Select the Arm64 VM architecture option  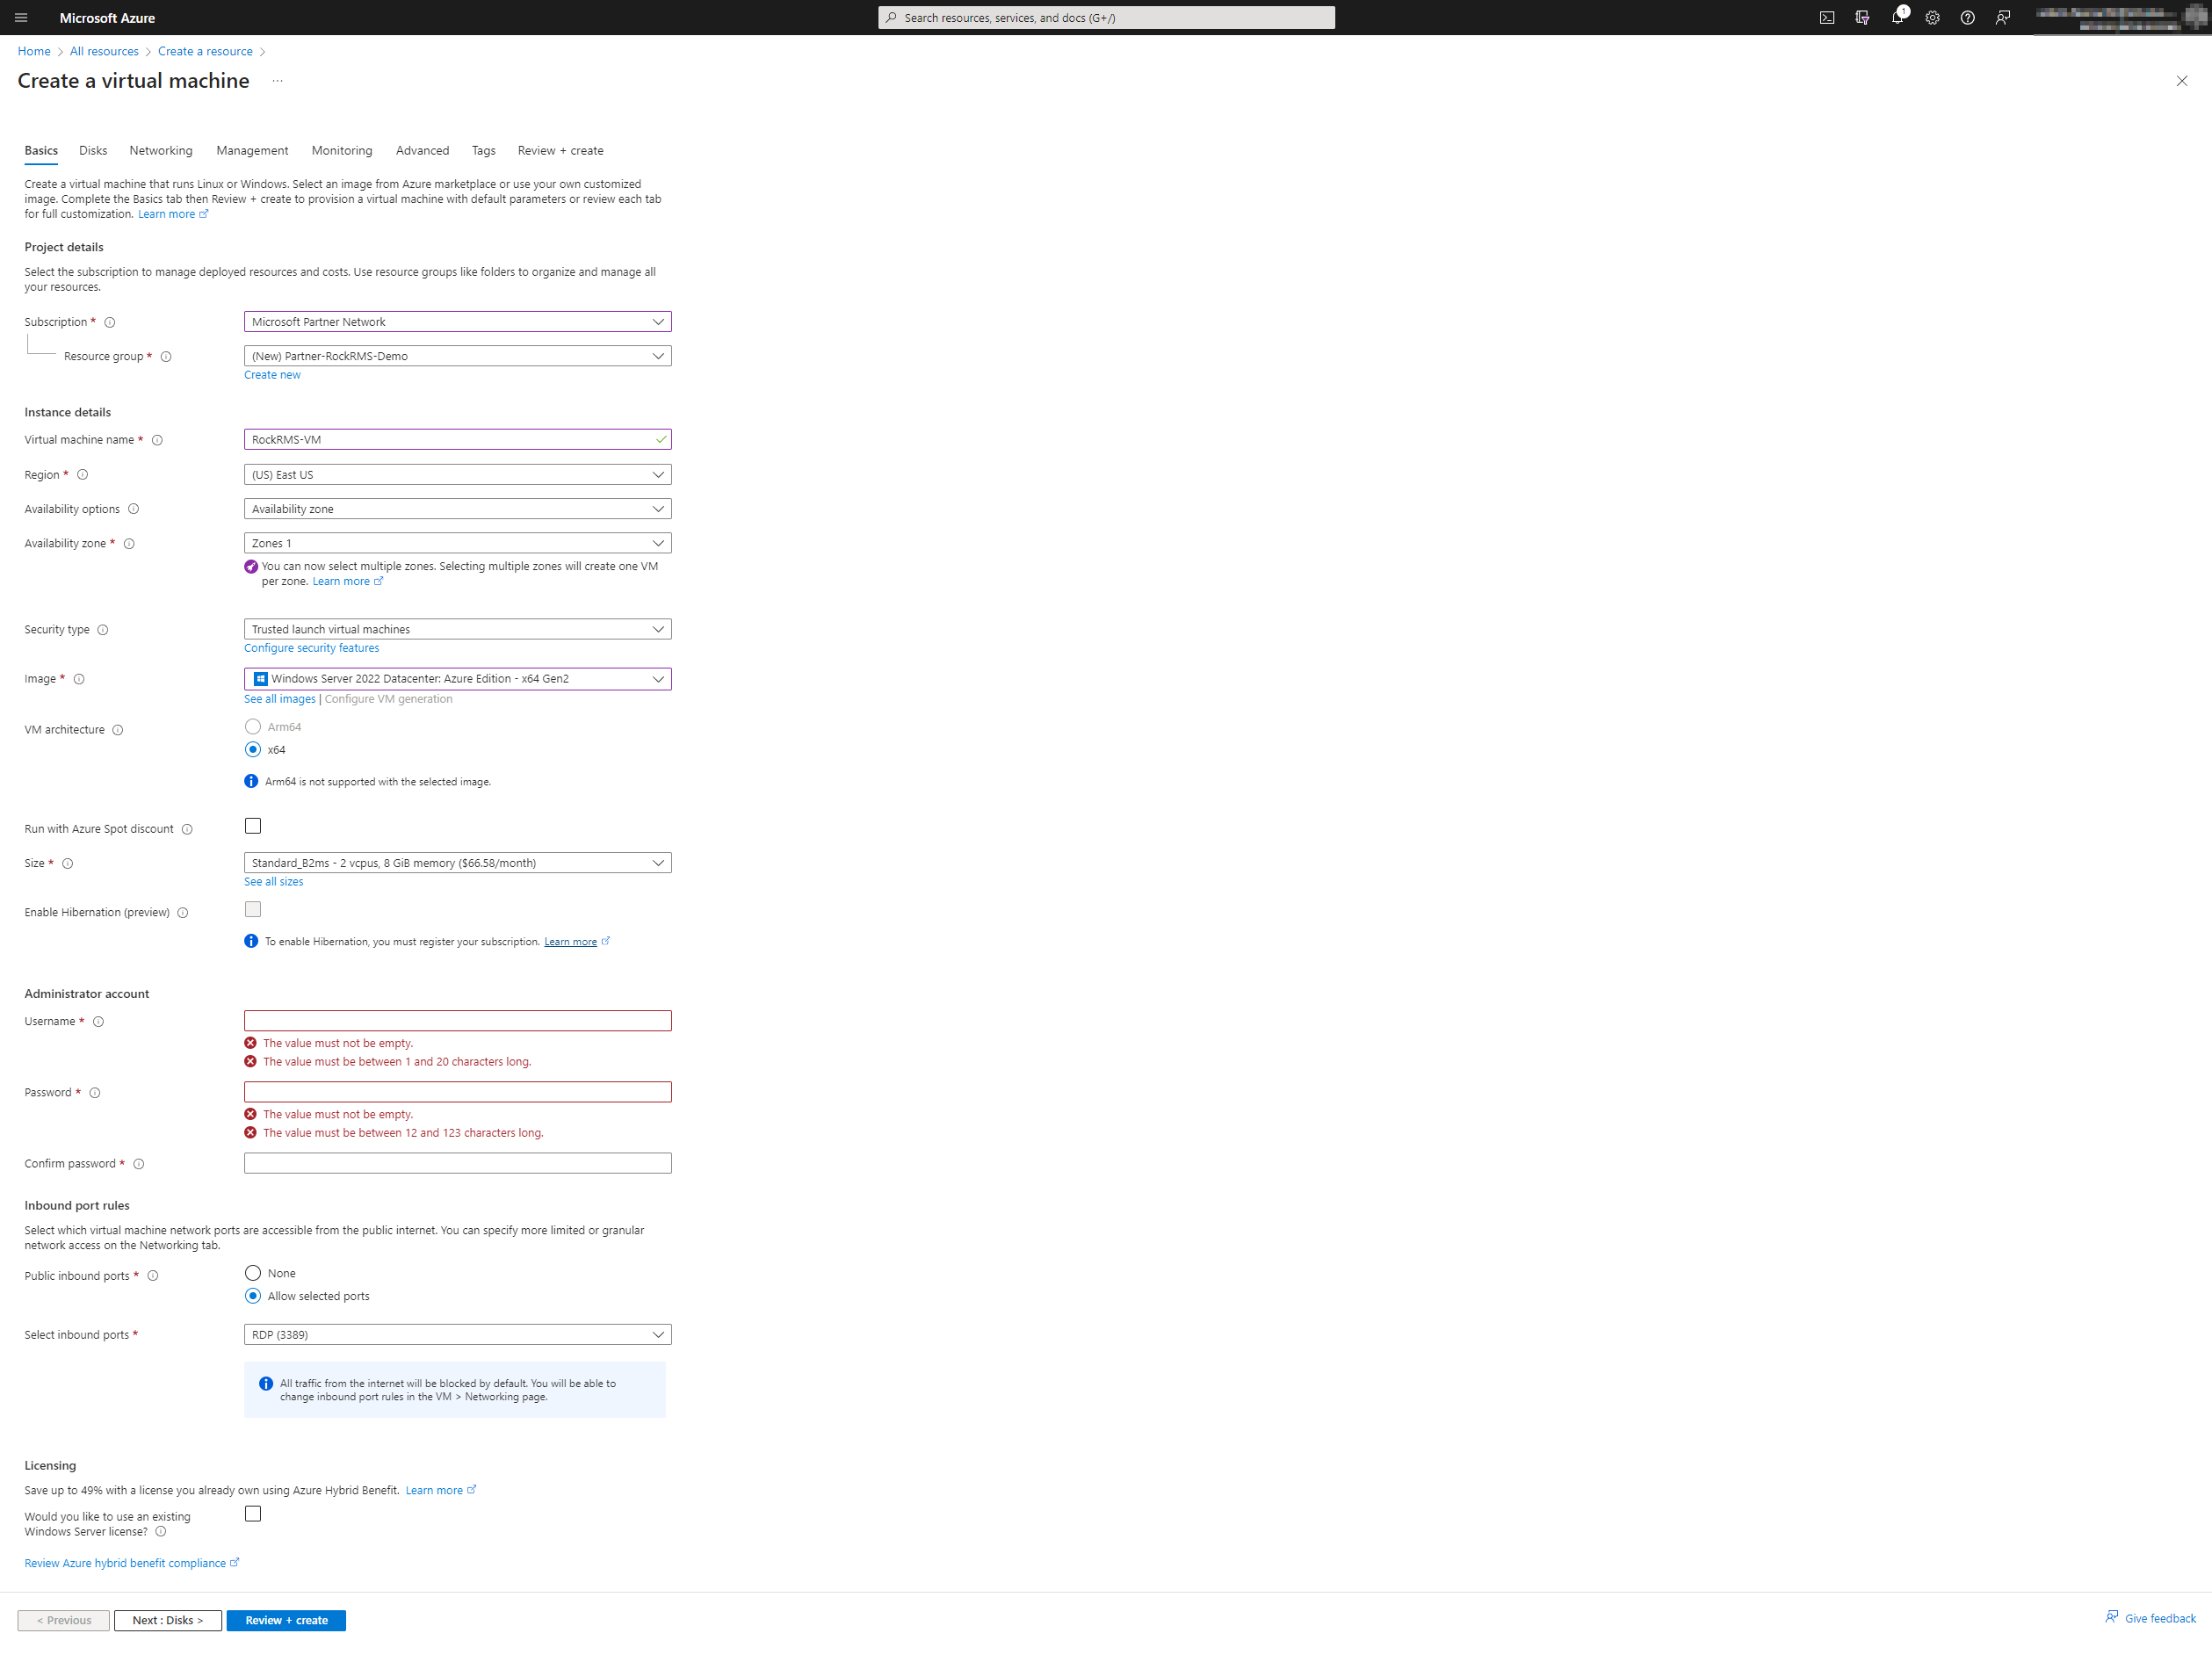[253, 726]
